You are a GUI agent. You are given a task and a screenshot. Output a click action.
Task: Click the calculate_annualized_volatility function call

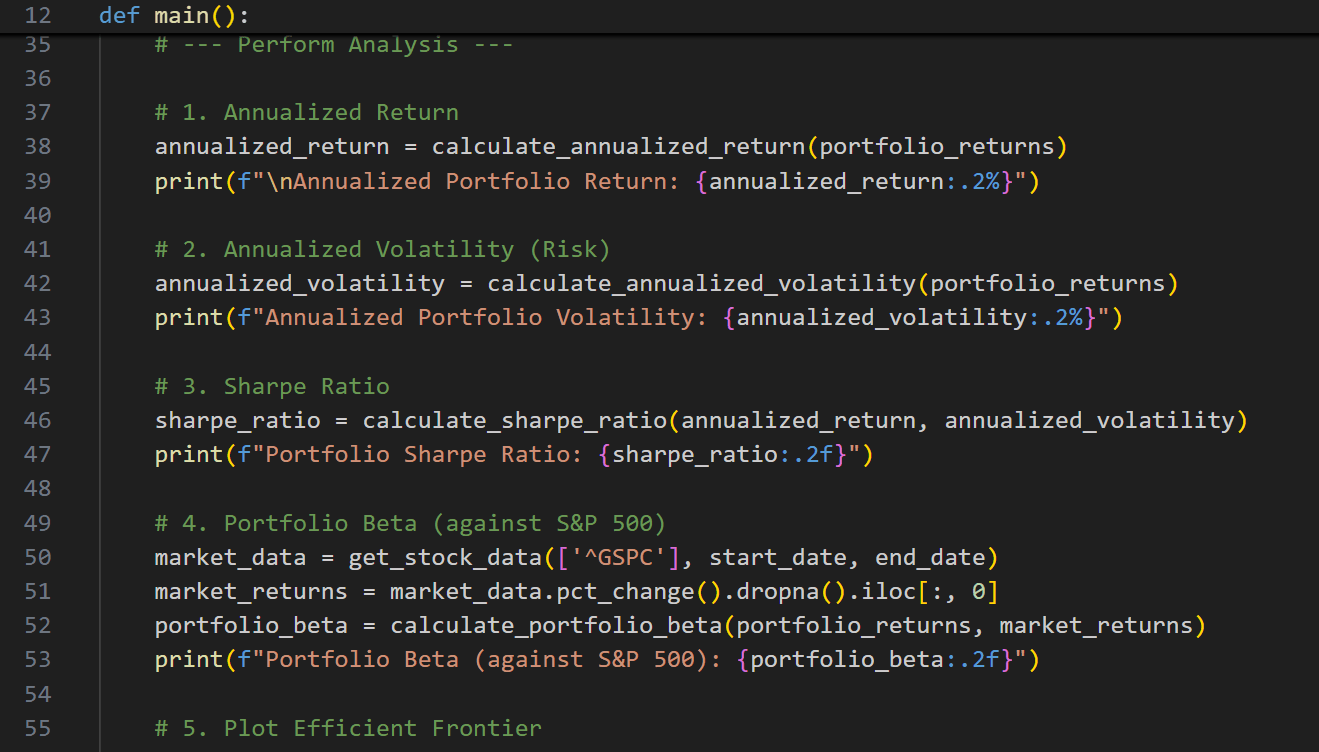[701, 284]
